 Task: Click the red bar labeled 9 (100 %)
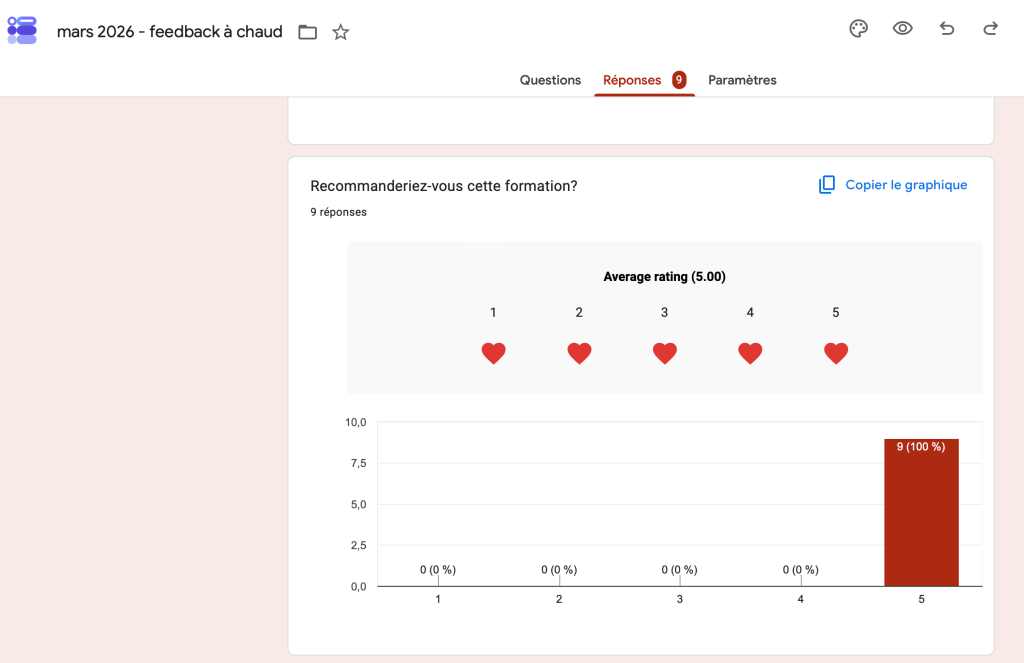coord(921,512)
